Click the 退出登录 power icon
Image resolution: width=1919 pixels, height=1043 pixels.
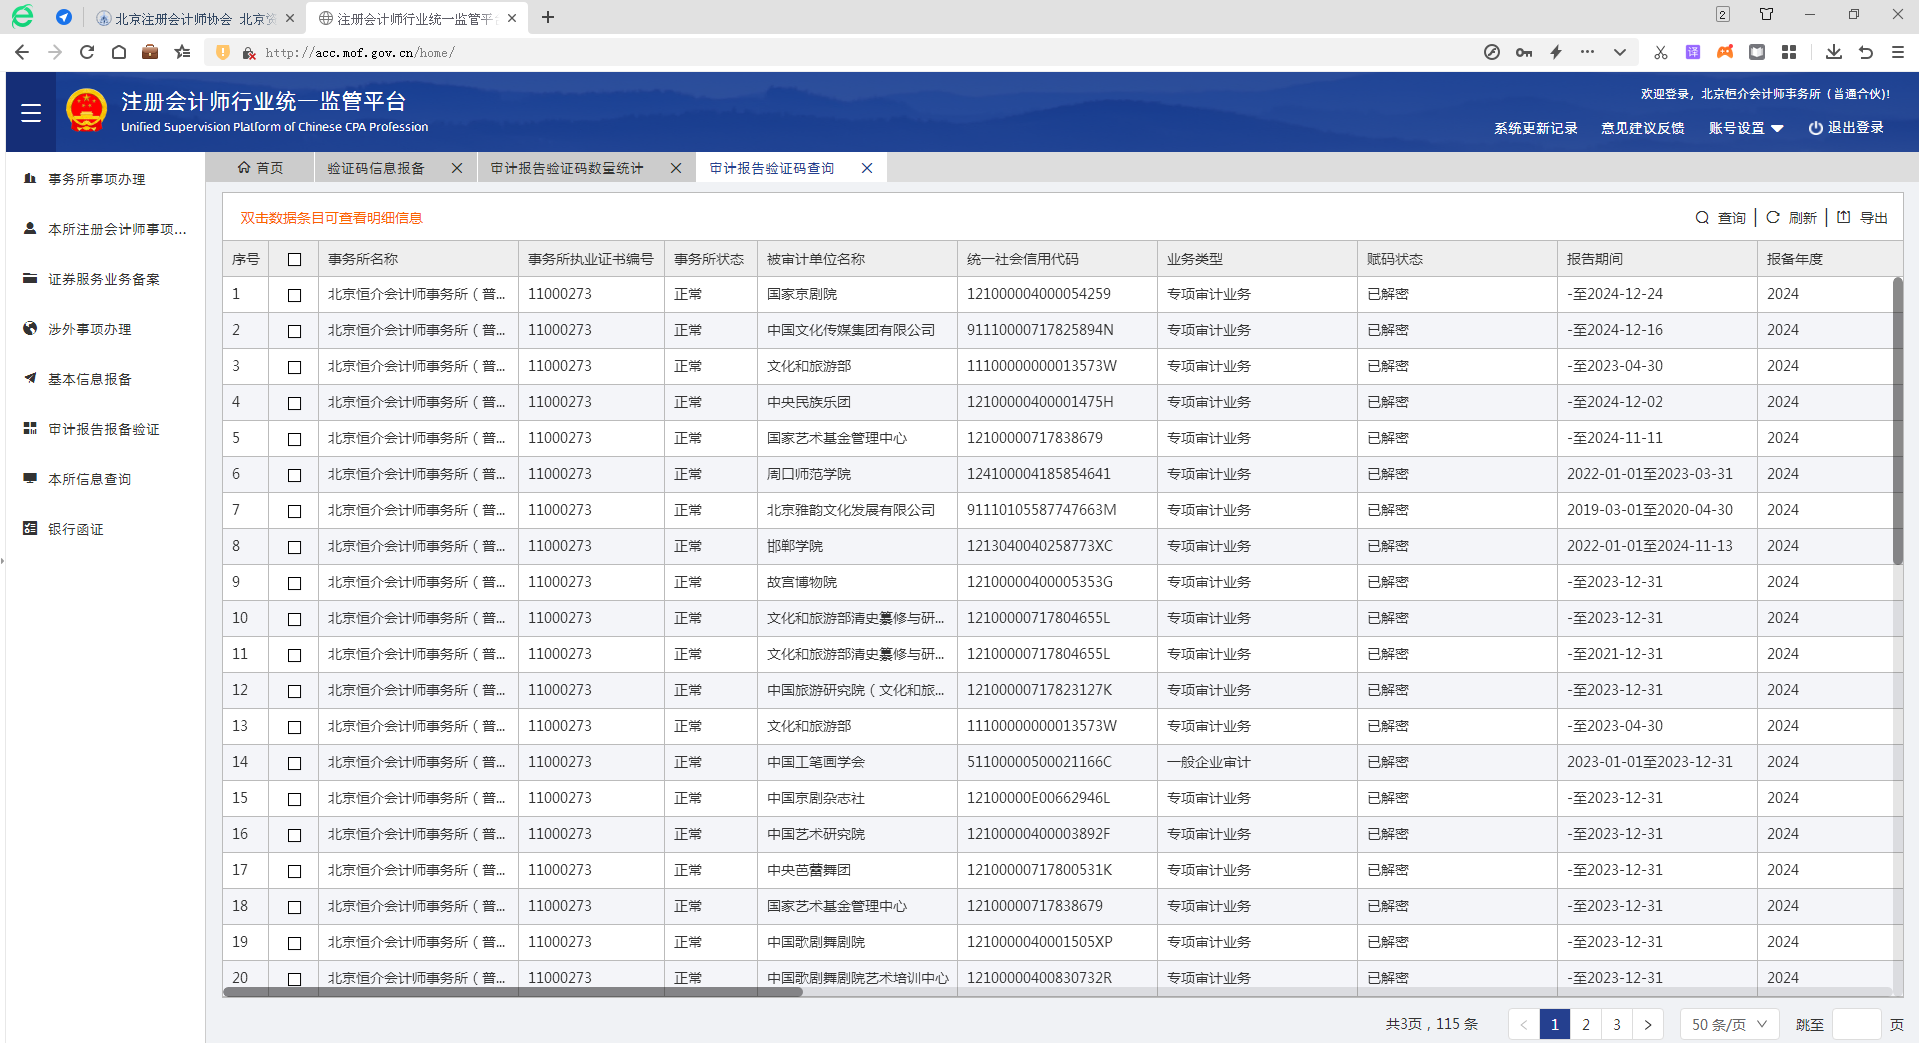1815,129
